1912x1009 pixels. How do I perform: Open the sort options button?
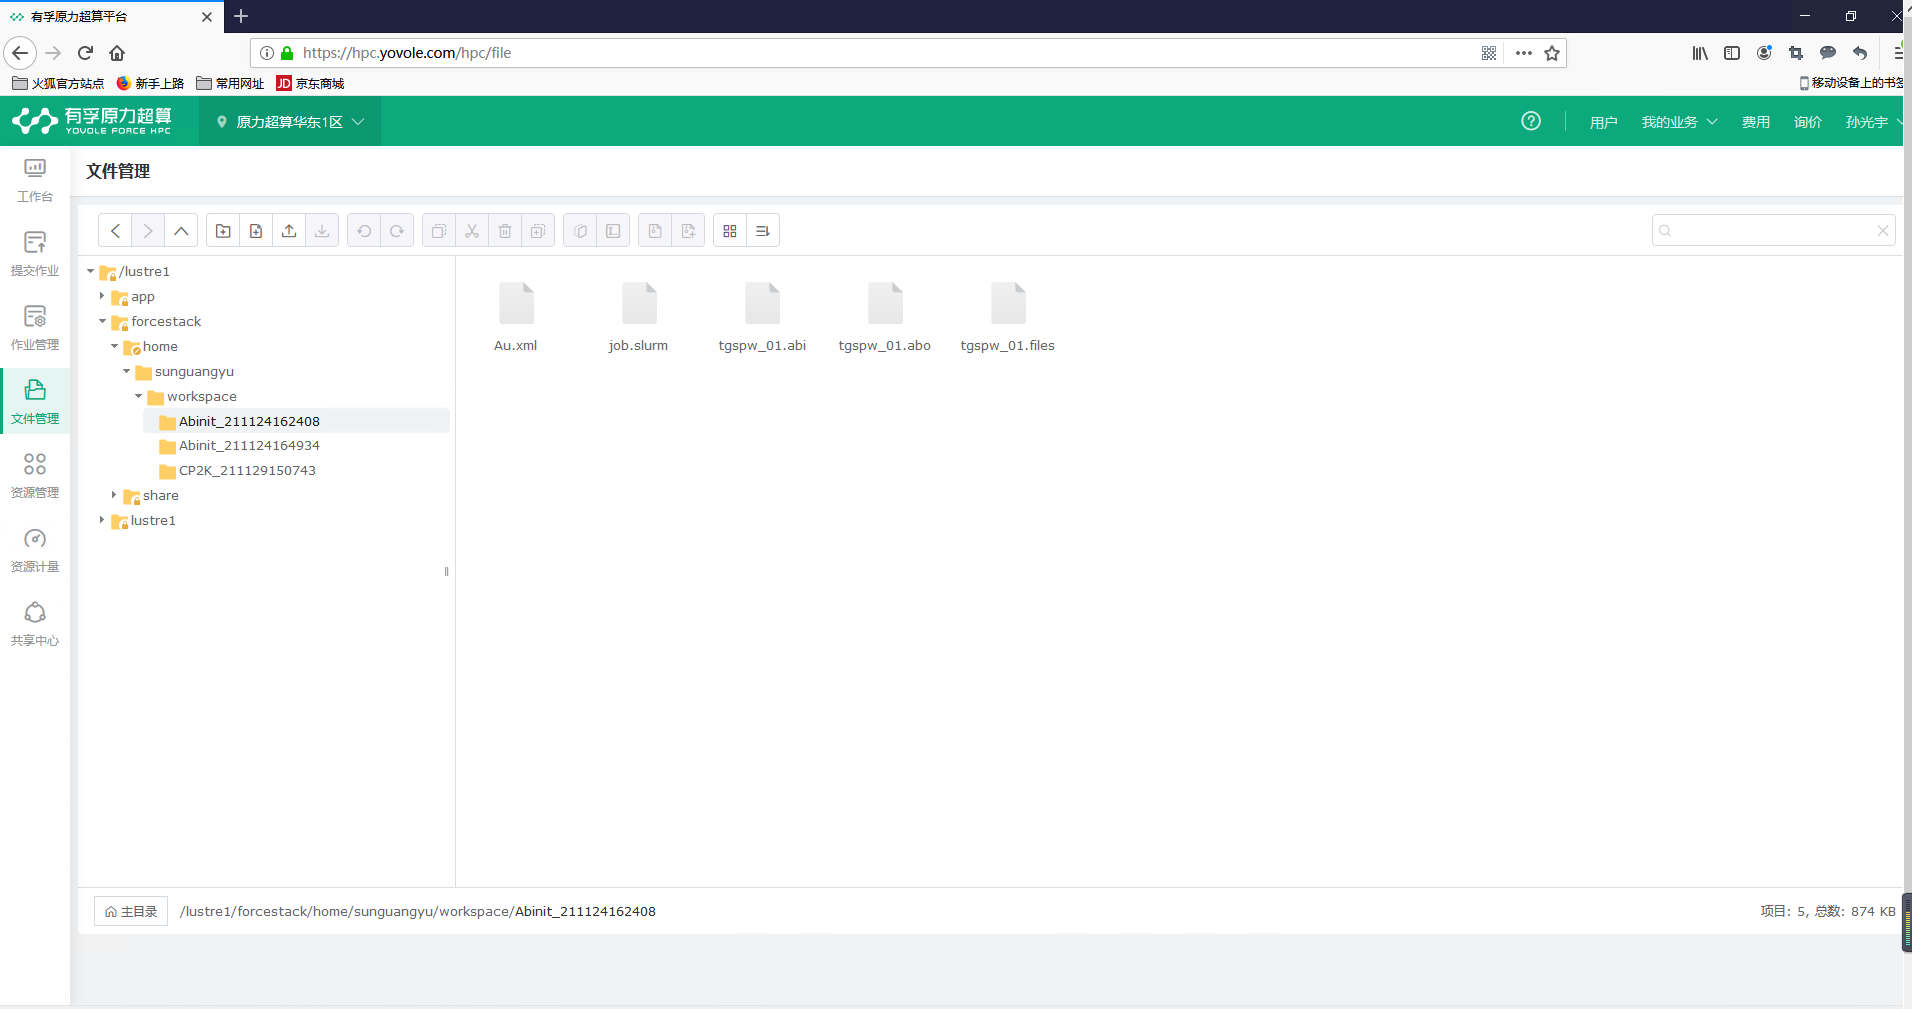763,231
